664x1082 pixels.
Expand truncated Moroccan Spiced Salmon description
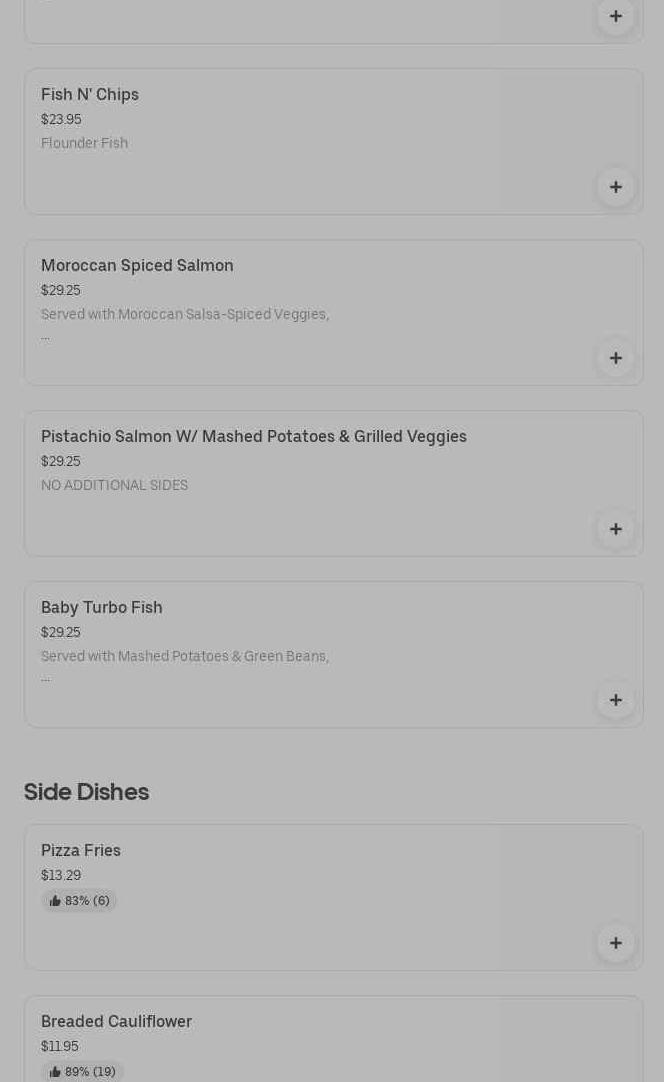tap(45, 337)
